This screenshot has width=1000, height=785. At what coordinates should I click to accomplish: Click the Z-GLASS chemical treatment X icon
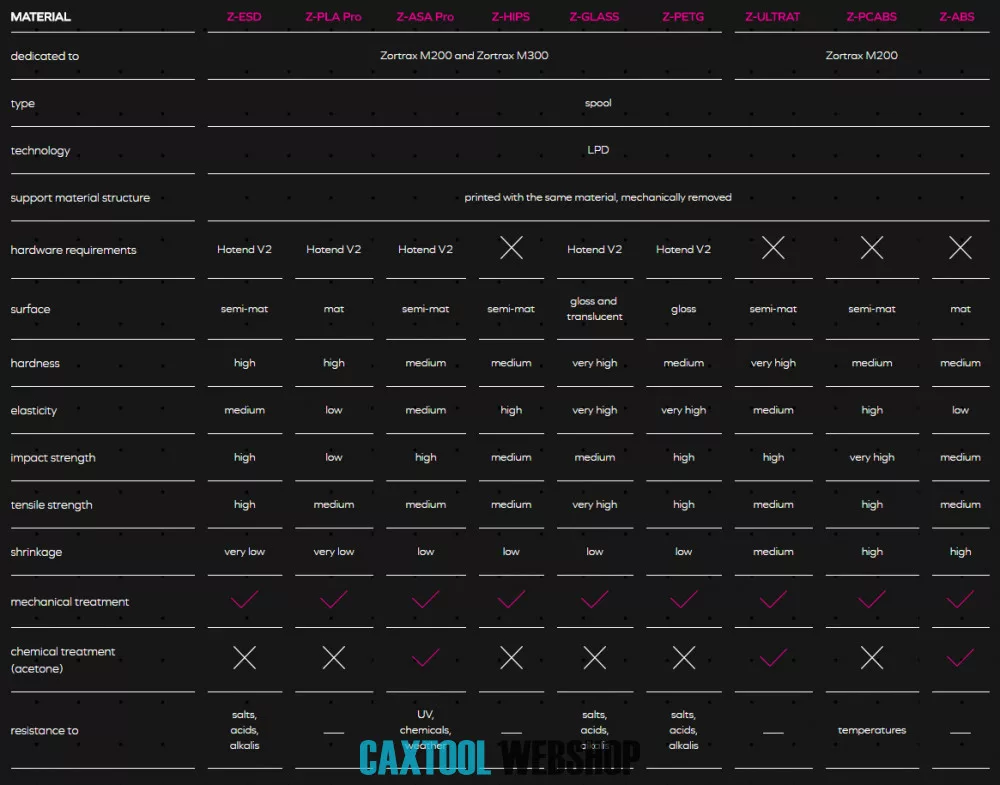coord(595,657)
